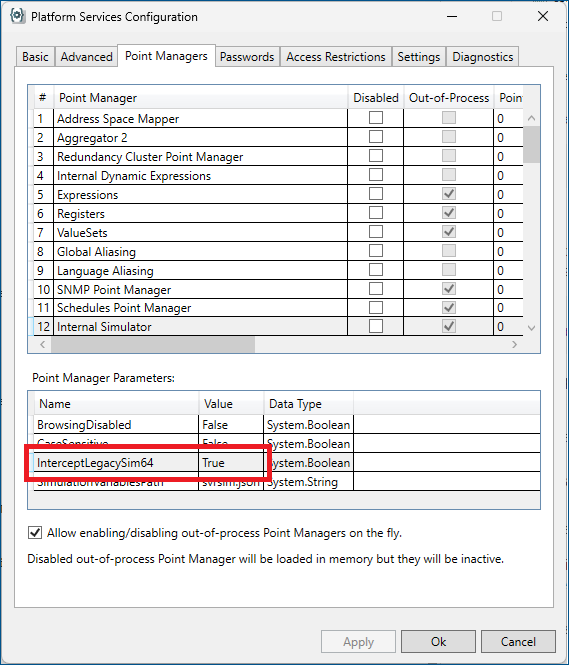Minimize the configuration window

tap(452, 16)
